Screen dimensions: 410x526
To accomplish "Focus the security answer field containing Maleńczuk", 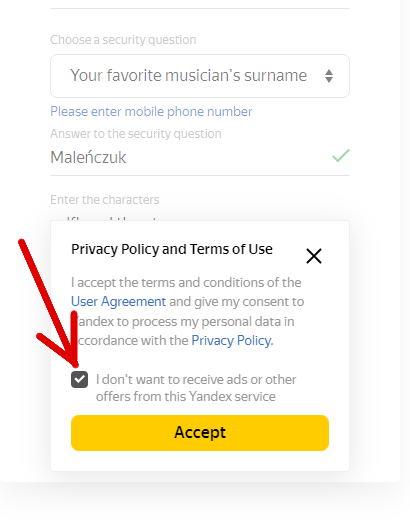I will click(200, 157).
